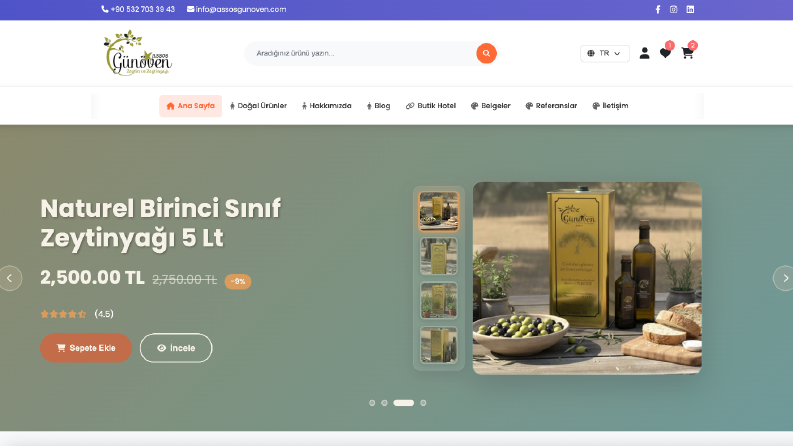Open the Instagram social icon
Screen dimensions: 793x446
click(x=673, y=9)
